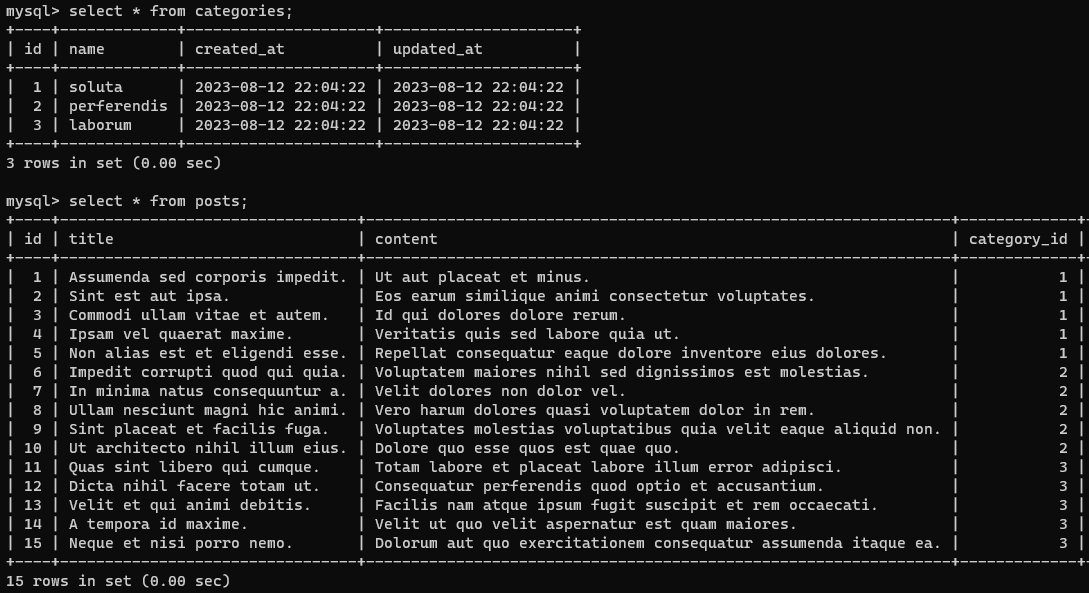1089x593 pixels.
Task: Click the title 'Impedit corrupti quod qui quia.'
Action: point(208,372)
